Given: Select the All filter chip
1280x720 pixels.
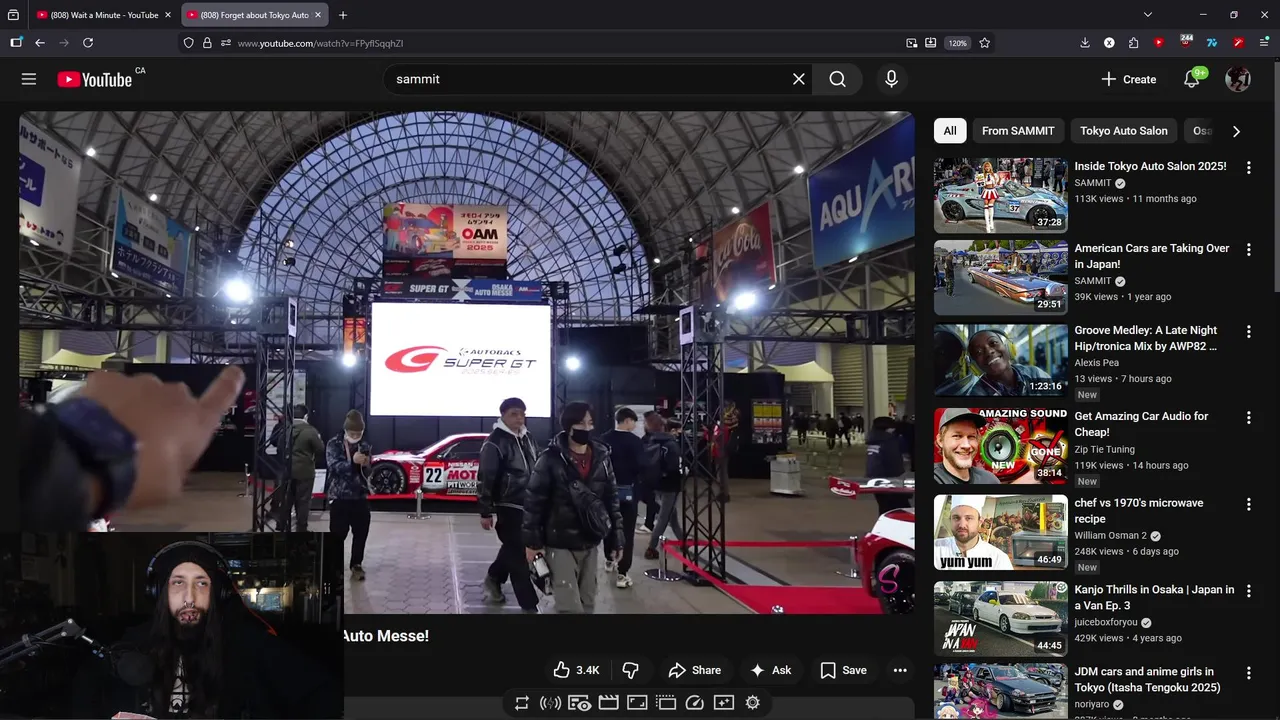Looking at the screenshot, I should [950, 131].
